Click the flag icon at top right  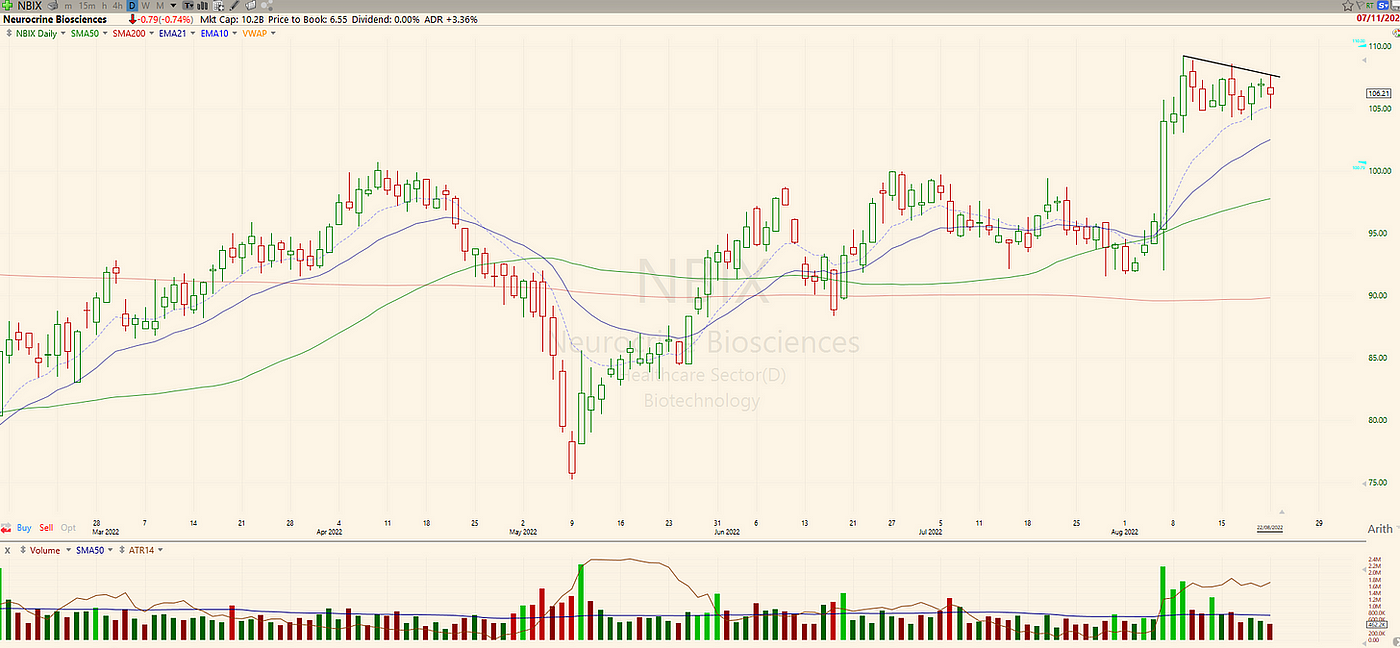[1360, 5]
